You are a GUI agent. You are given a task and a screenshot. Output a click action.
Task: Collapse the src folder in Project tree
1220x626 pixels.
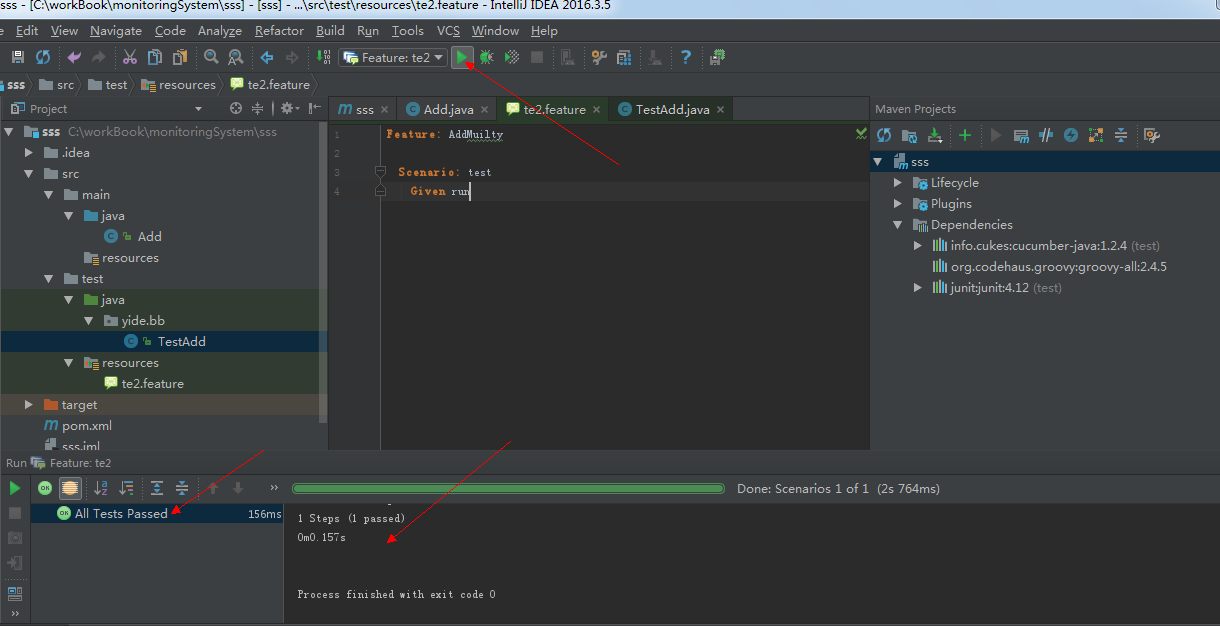pyautogui.click(x=29, y=174)
